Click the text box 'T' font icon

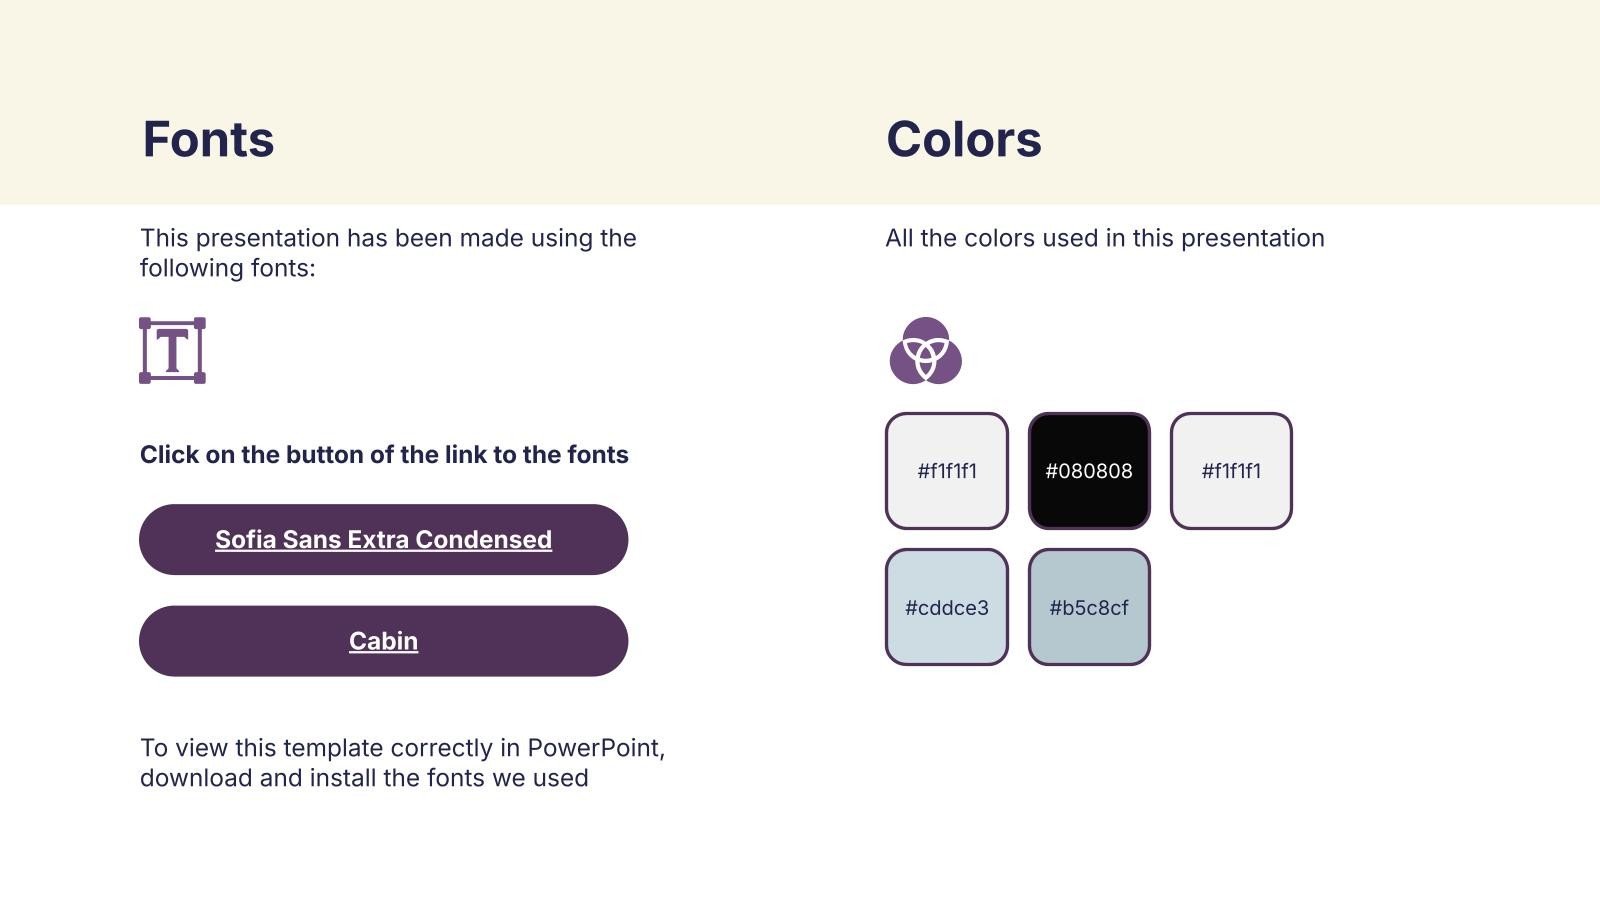tap(172, 351)
